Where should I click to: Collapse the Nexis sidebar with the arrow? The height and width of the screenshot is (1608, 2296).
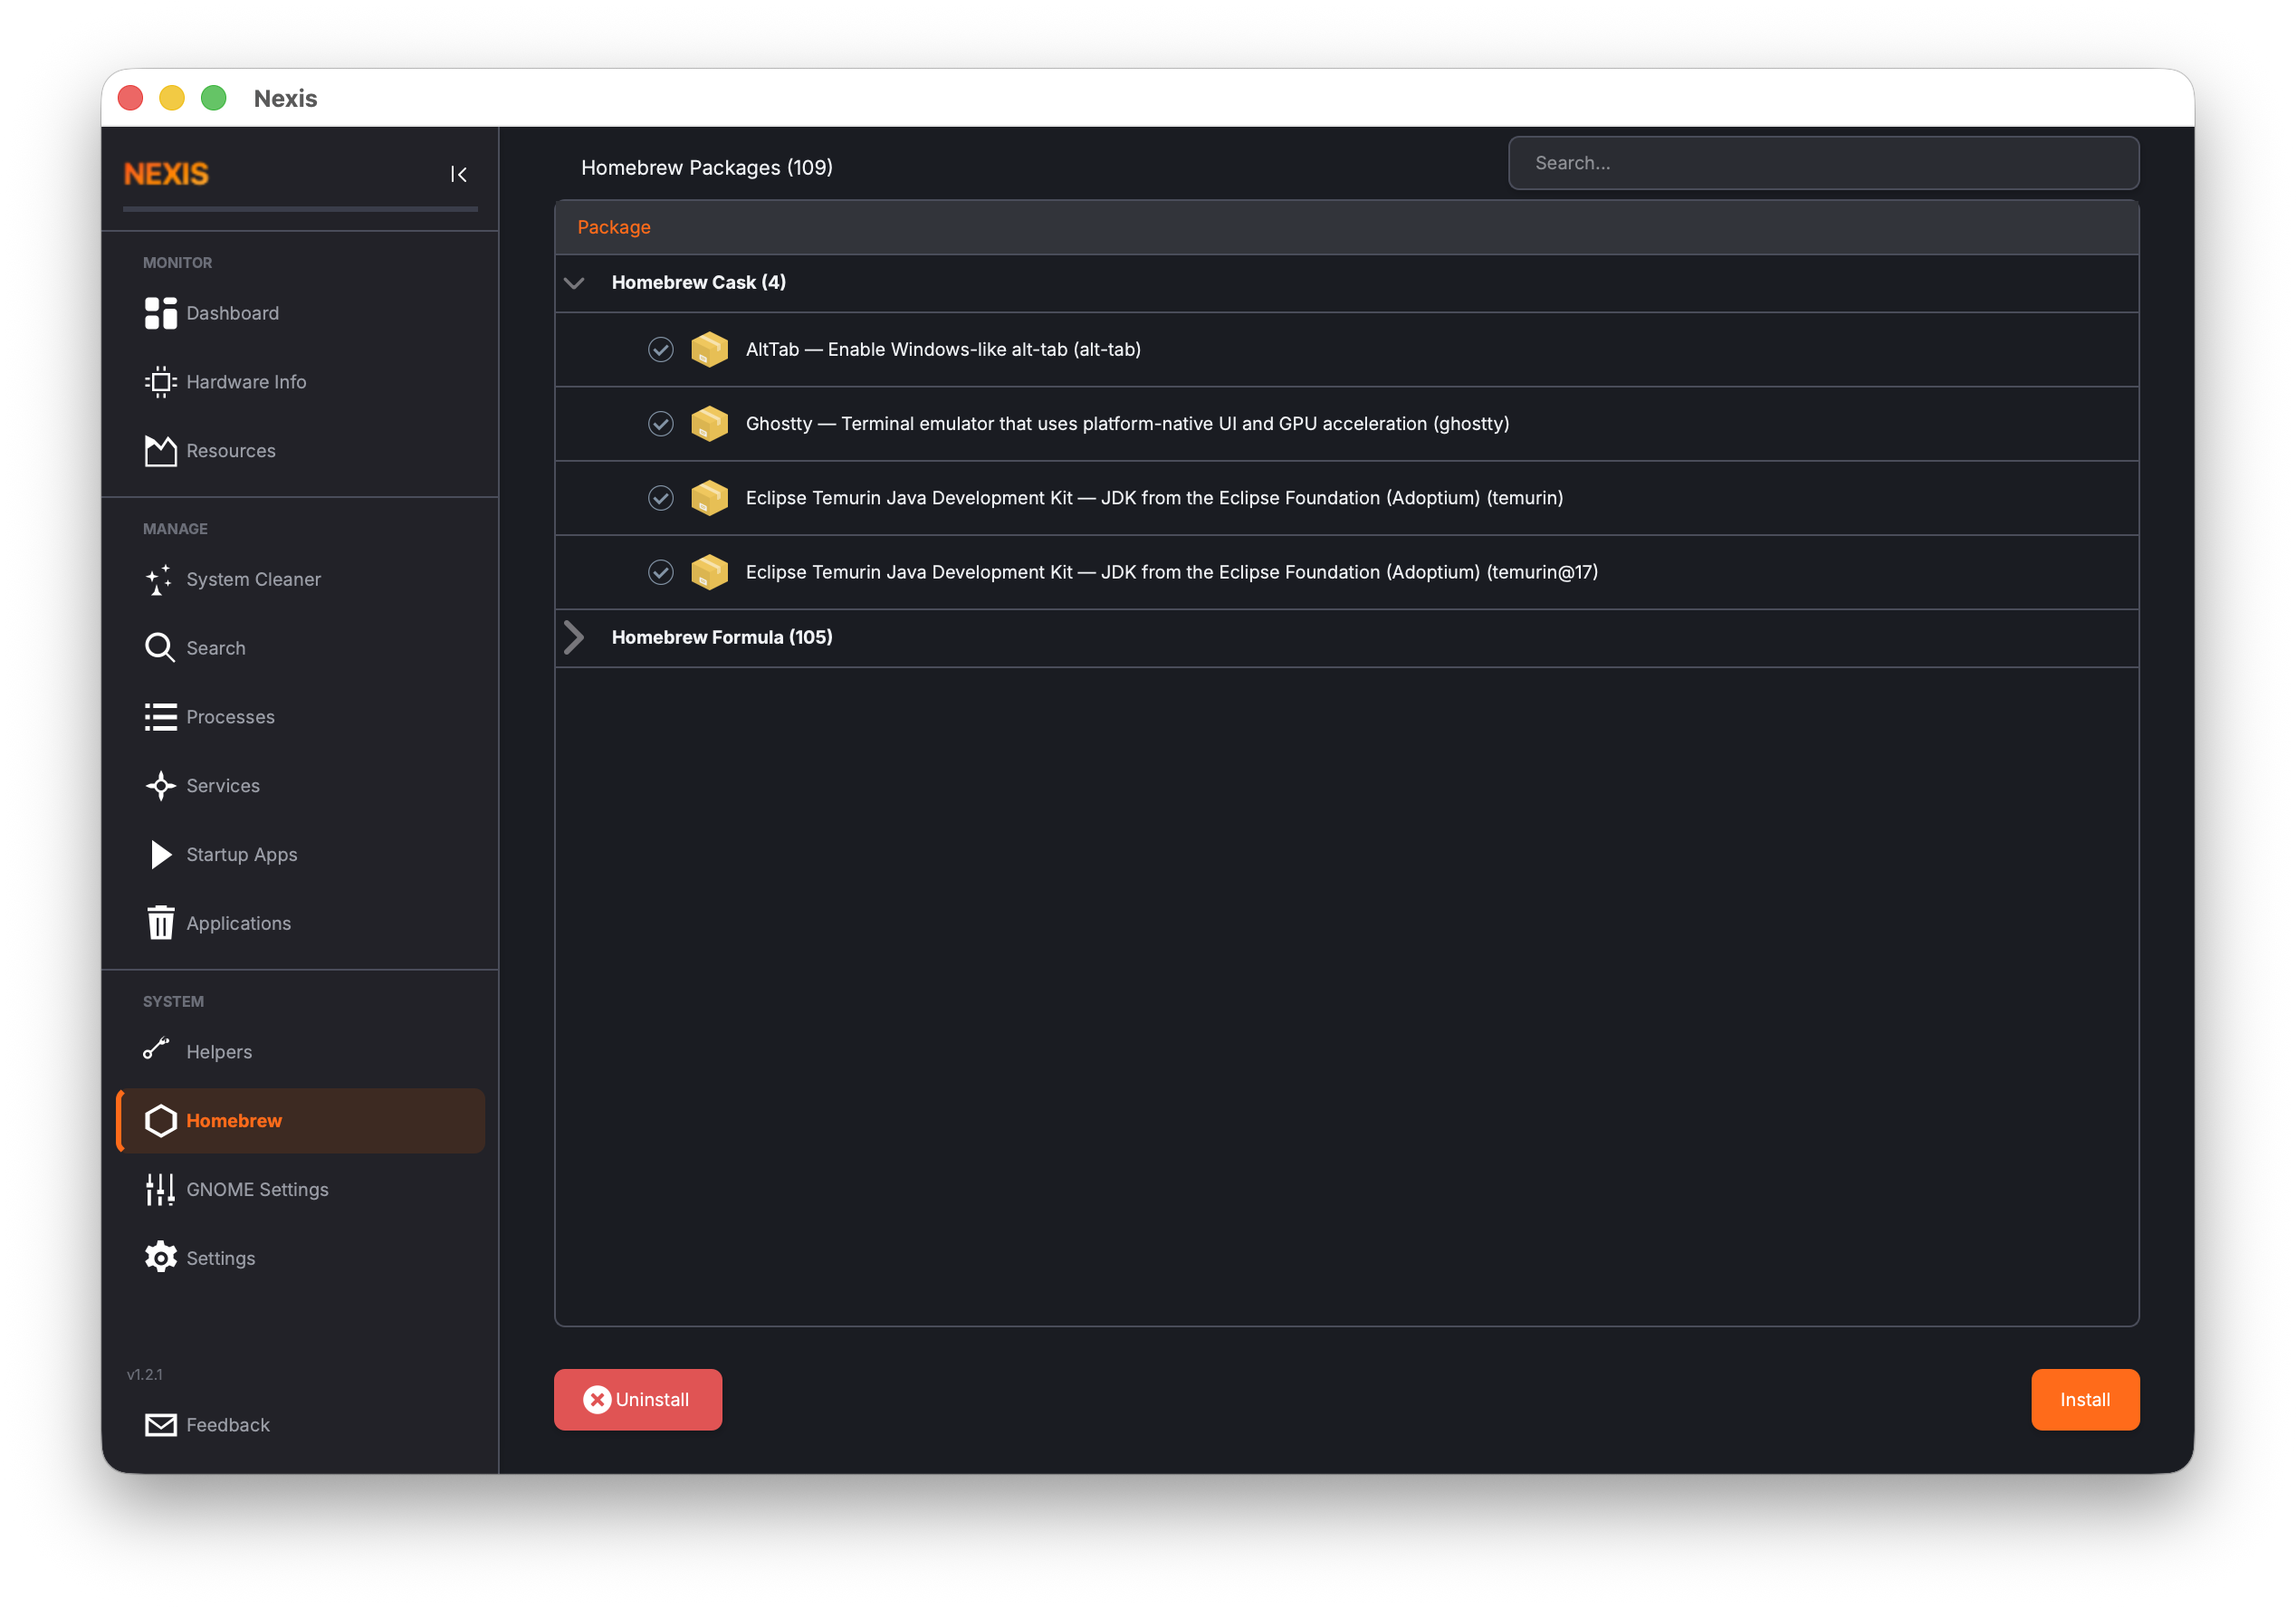tap(459, 174)
